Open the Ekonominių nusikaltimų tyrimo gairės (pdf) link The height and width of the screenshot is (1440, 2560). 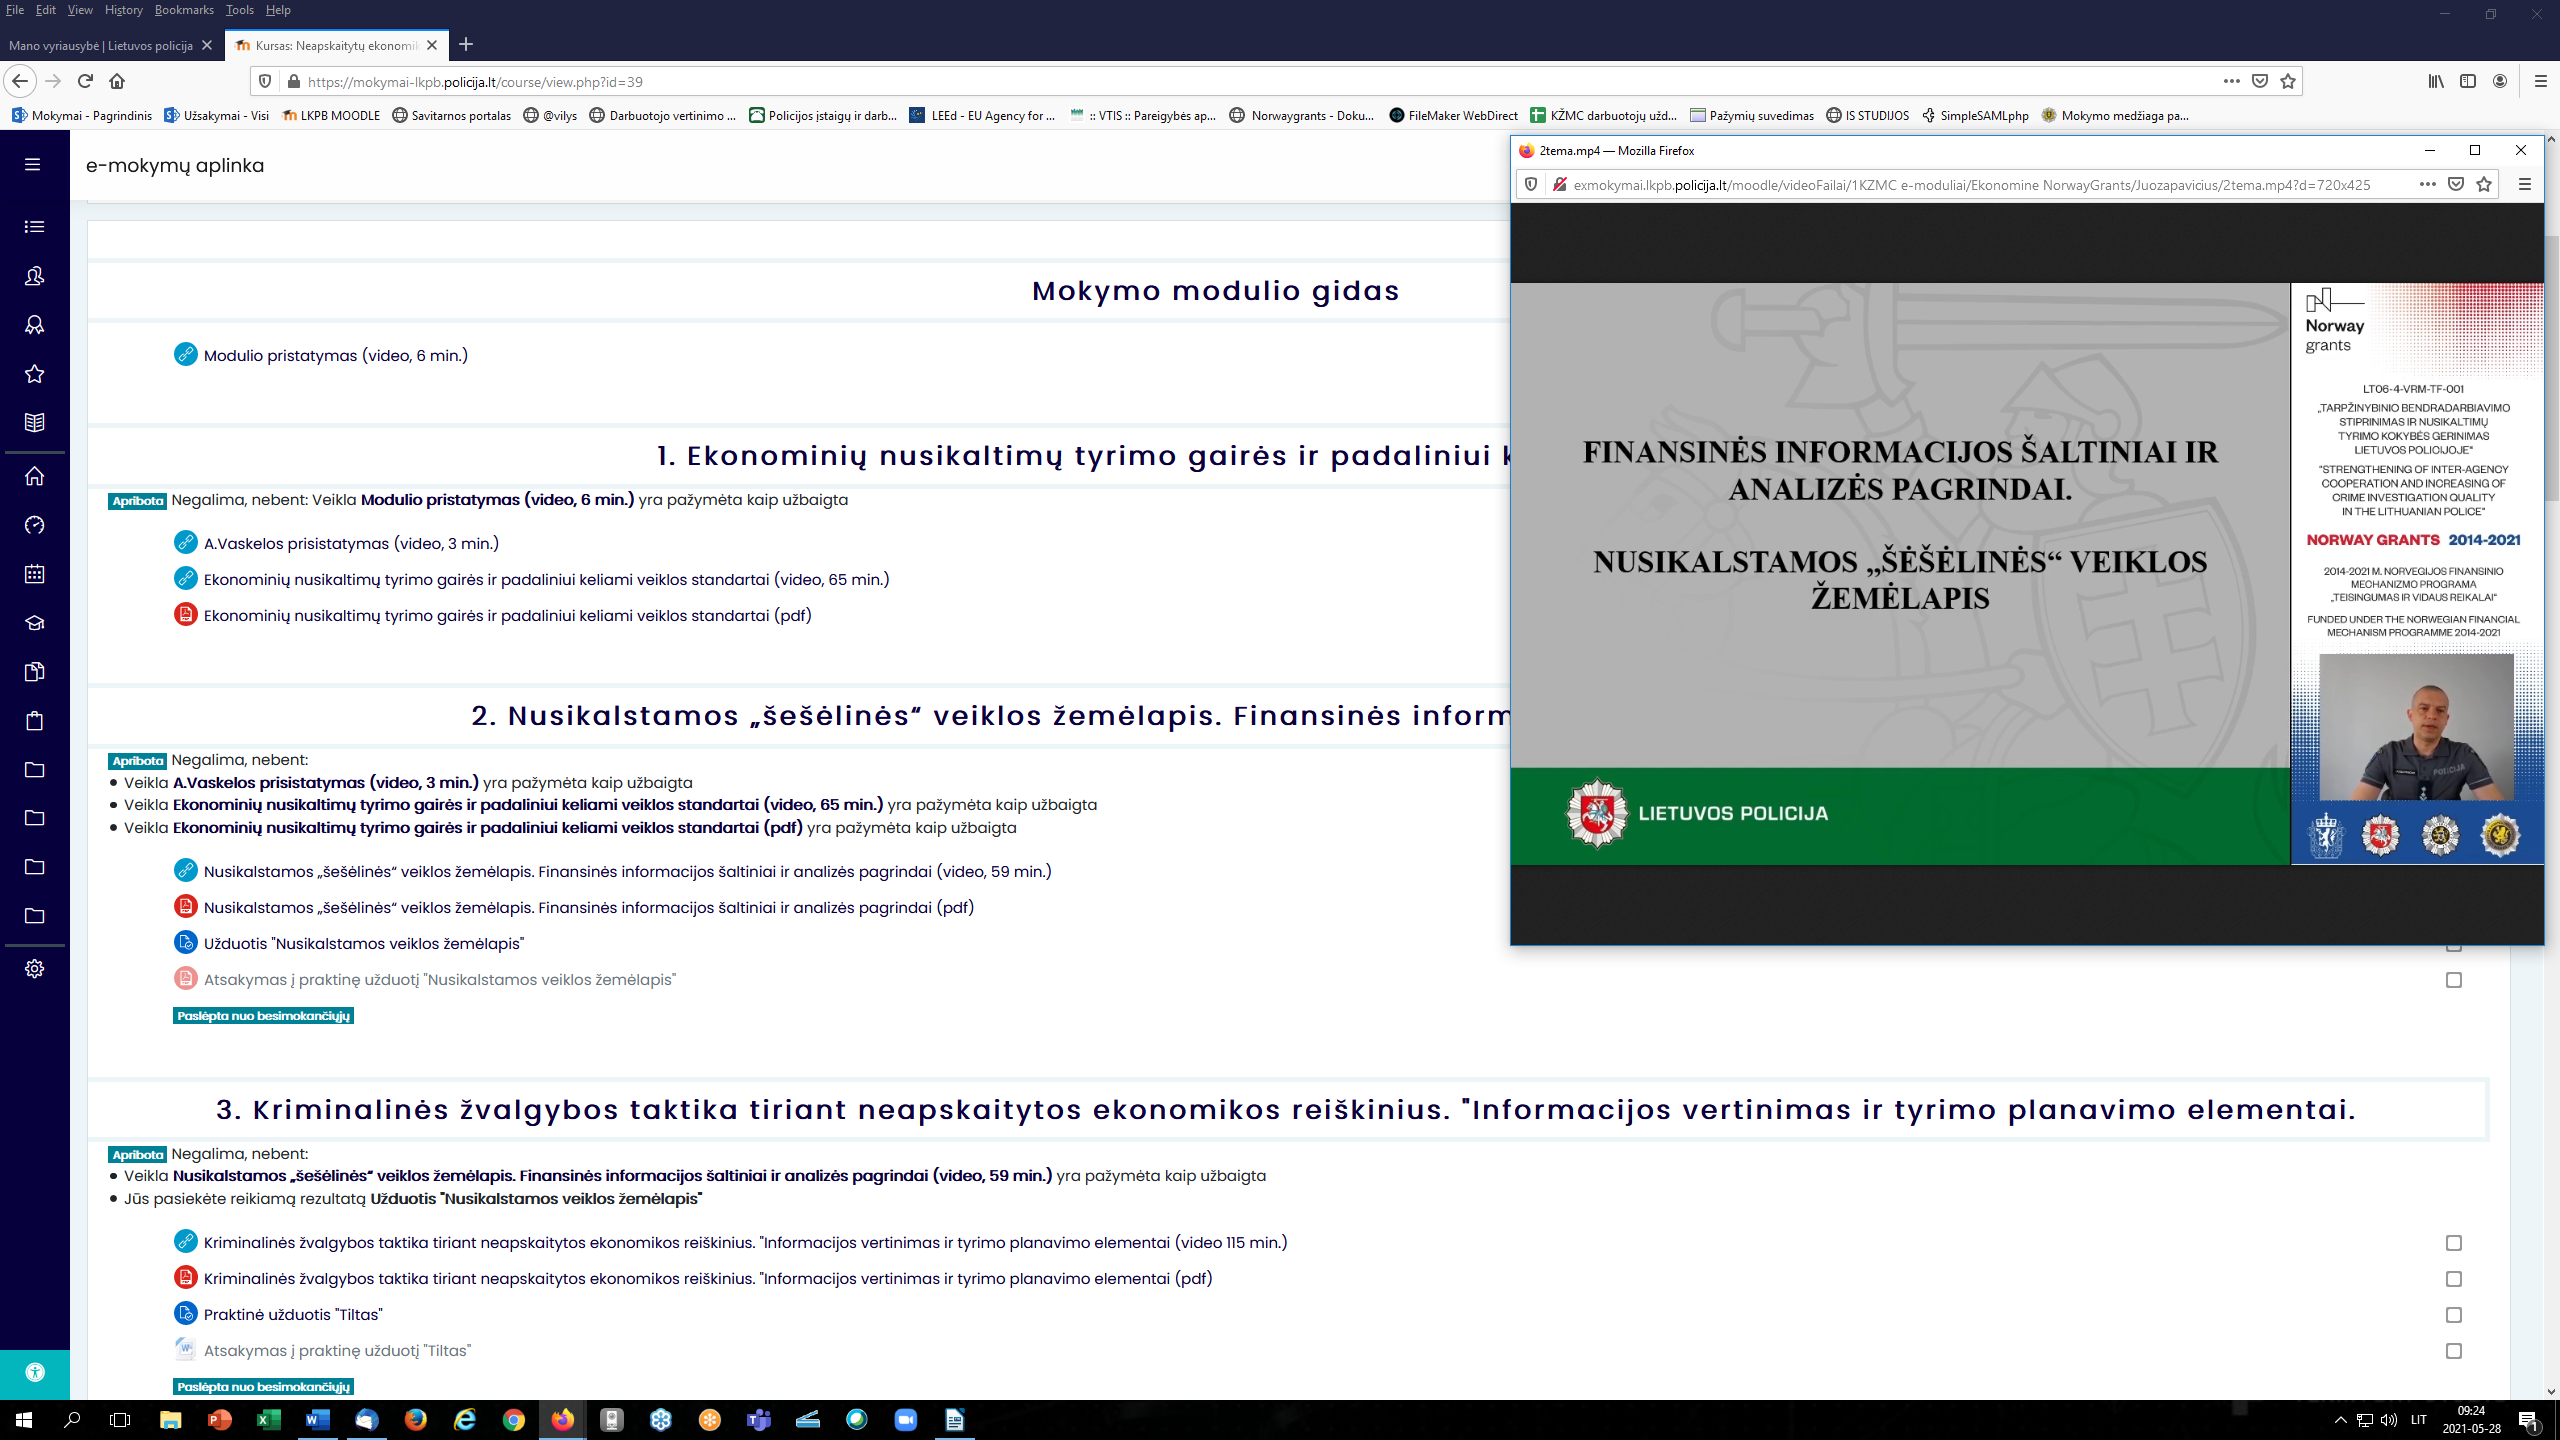pos(508,615)
